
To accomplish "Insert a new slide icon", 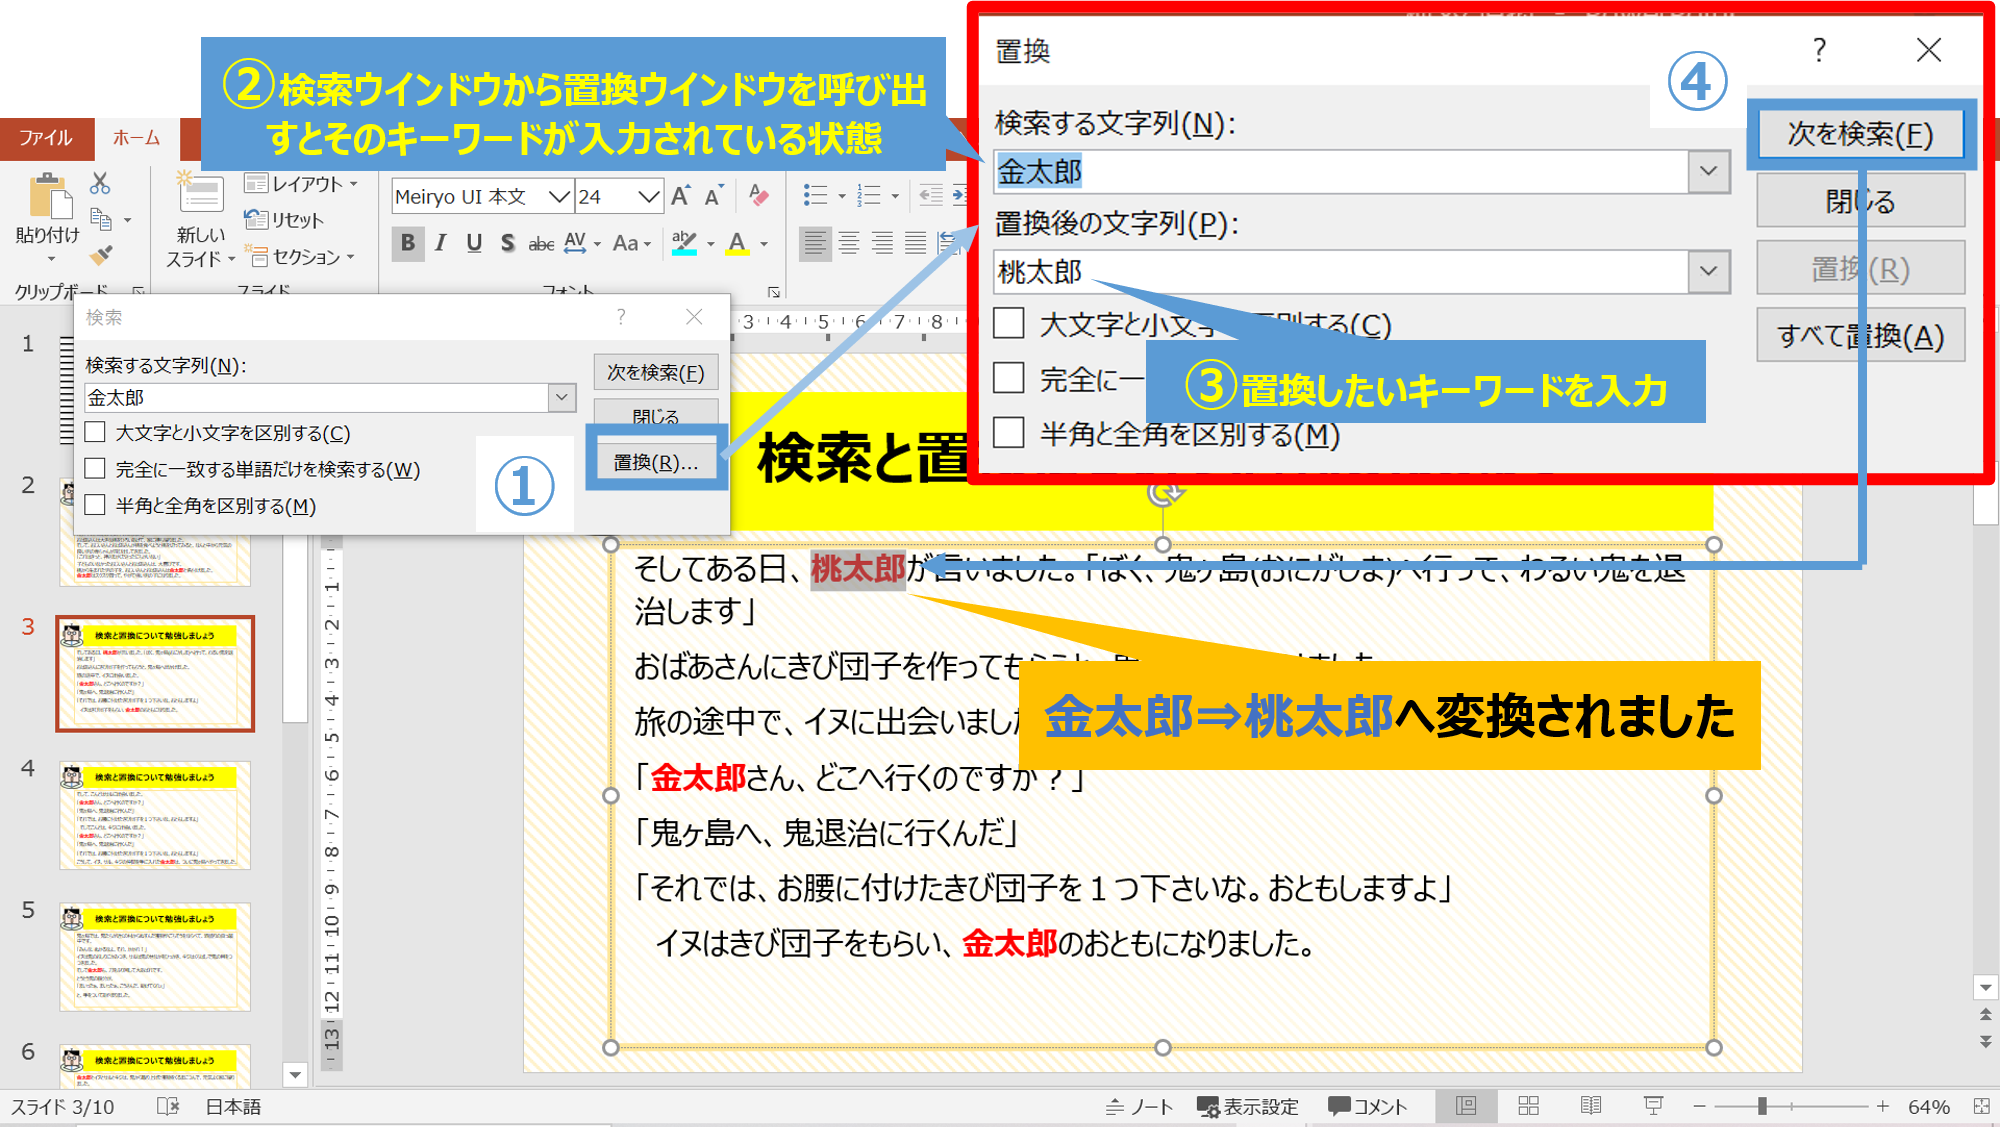I will point(200,195).
